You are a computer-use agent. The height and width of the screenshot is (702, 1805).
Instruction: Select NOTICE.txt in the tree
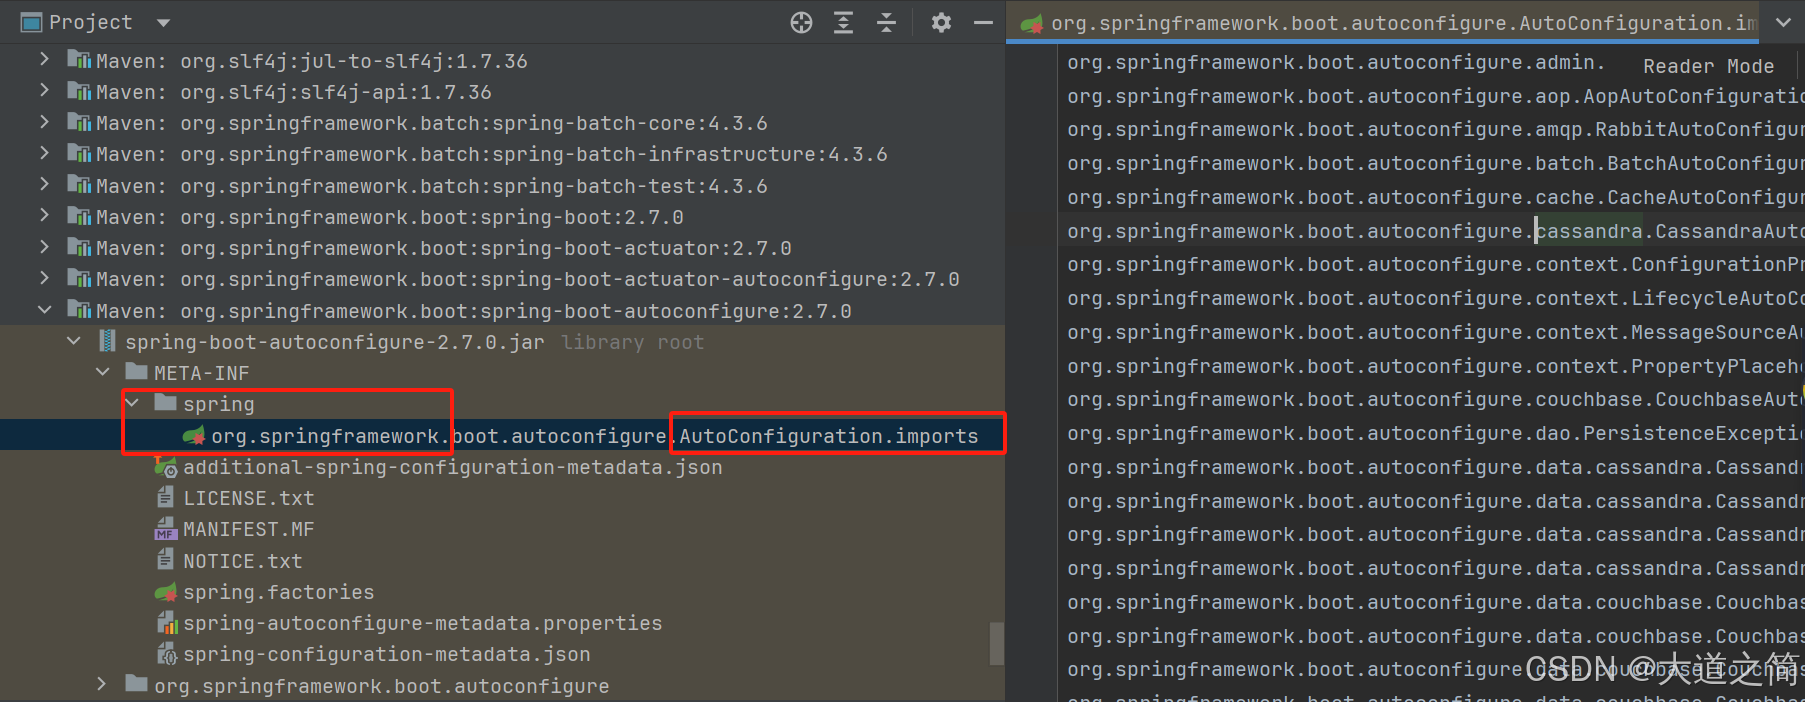pyautogui.click(x=242, y=561)
